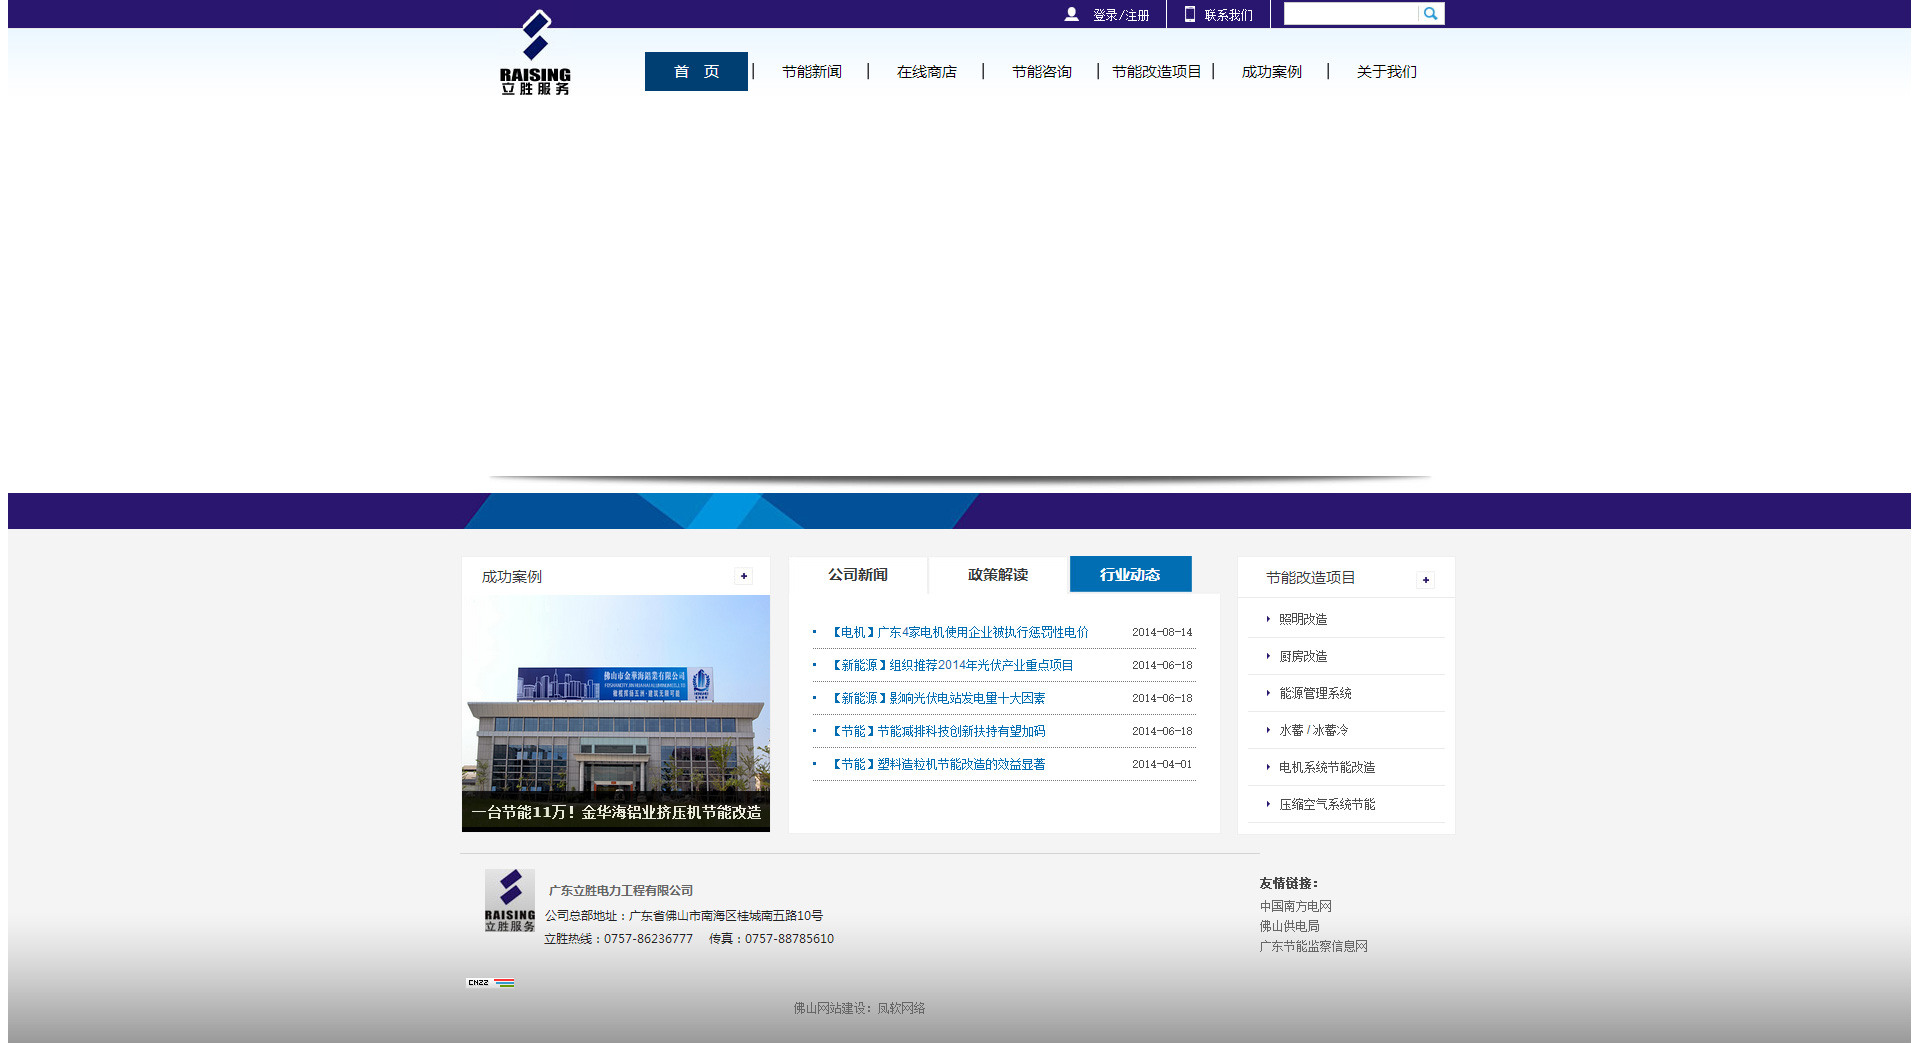Switch to the 公司新闻 tab
Screen dimensions: 1920x1043
point(858,575)
